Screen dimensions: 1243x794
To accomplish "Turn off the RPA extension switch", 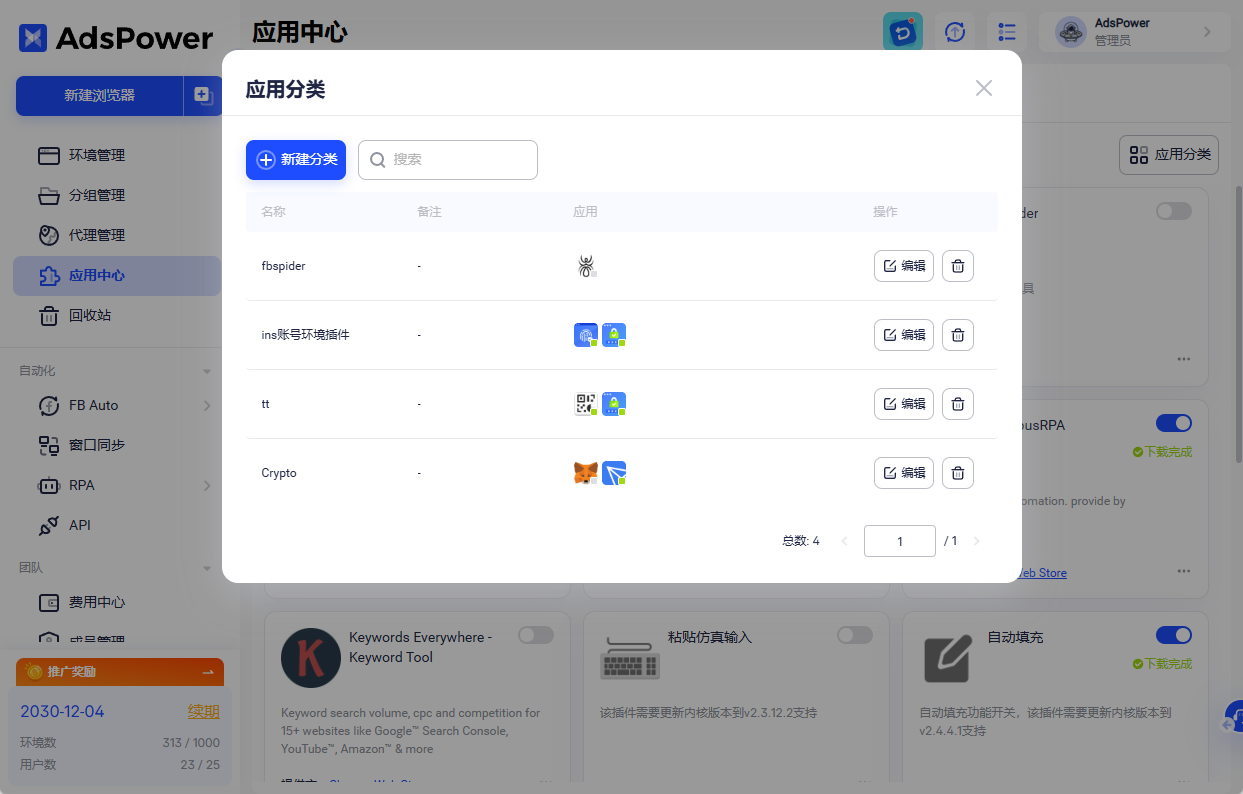I will (1174, 423).
